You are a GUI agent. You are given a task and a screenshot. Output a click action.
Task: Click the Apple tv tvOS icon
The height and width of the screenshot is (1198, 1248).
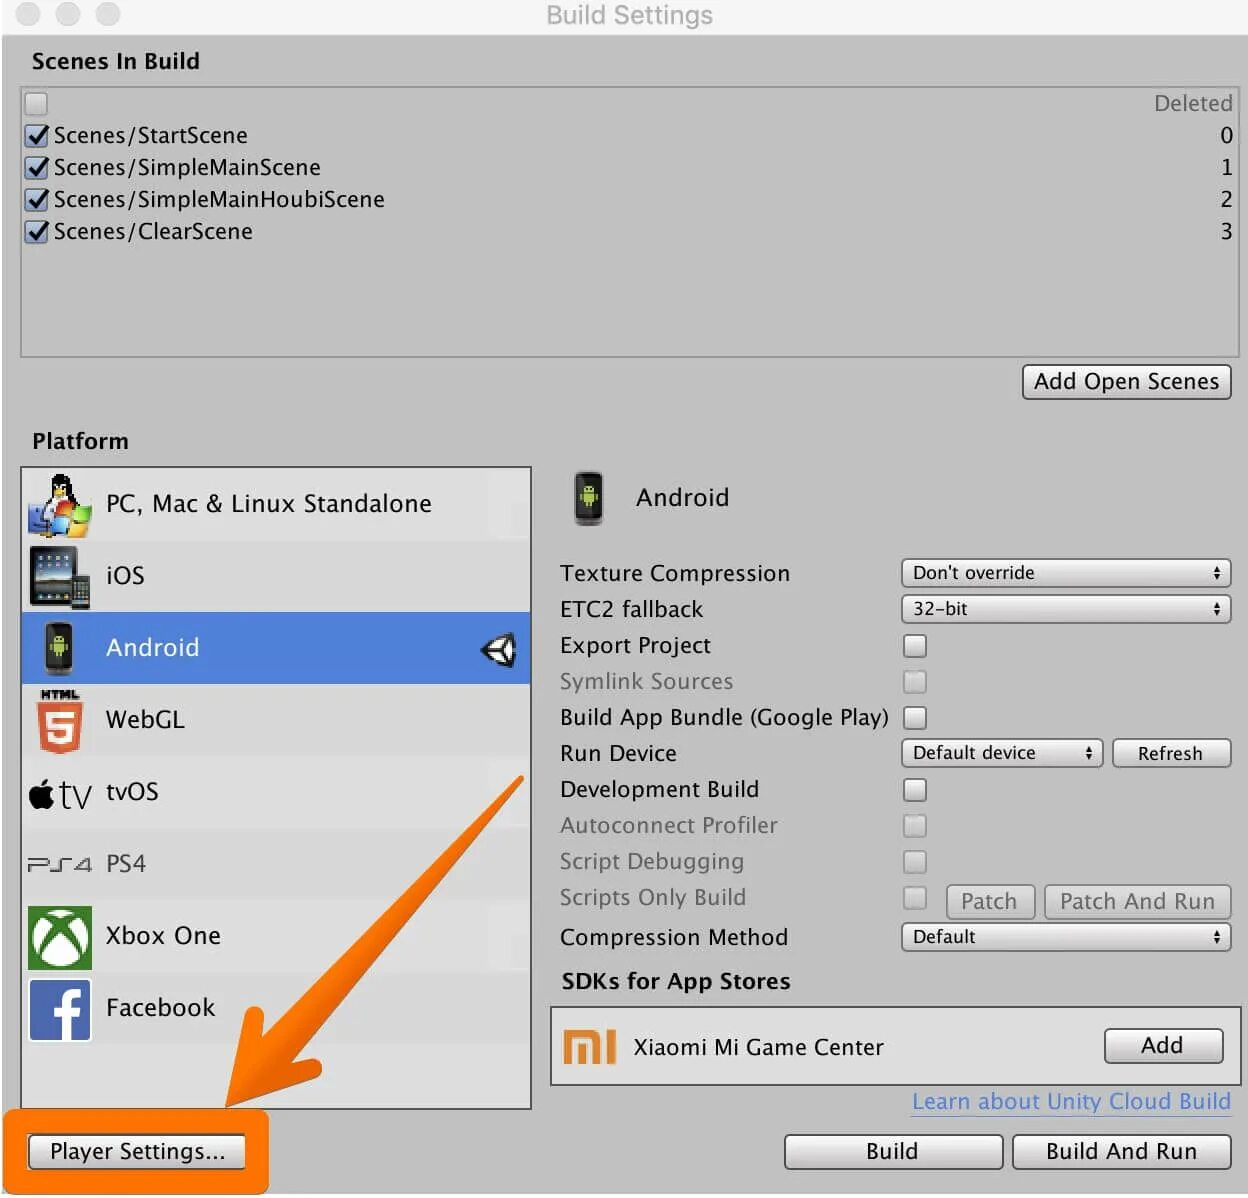coord(60,794)
